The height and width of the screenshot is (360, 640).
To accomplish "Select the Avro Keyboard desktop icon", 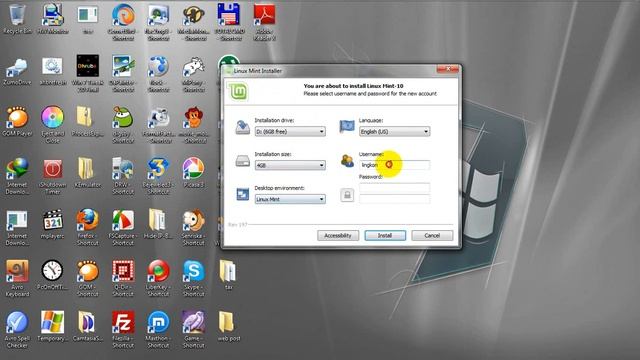I will [17, 278].
